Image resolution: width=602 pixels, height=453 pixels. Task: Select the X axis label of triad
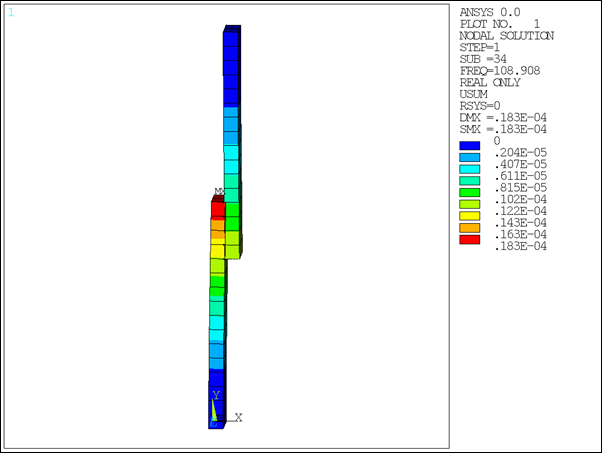239,417
